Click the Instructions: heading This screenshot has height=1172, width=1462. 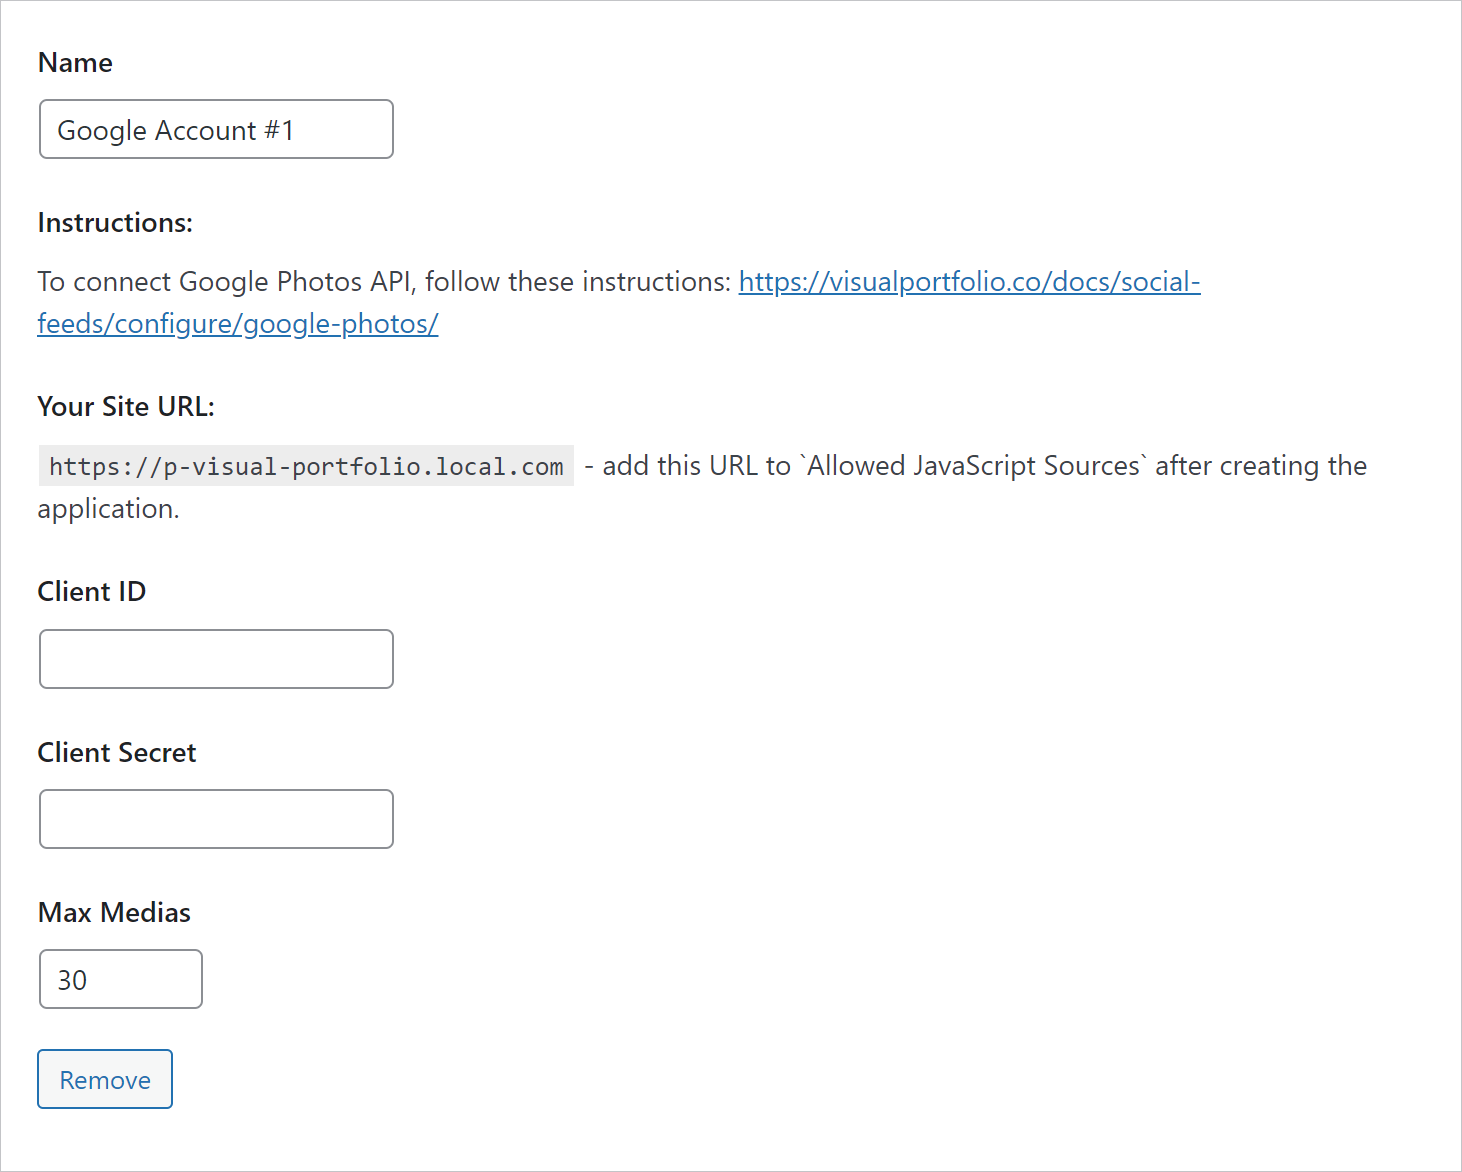pos(115,222)
